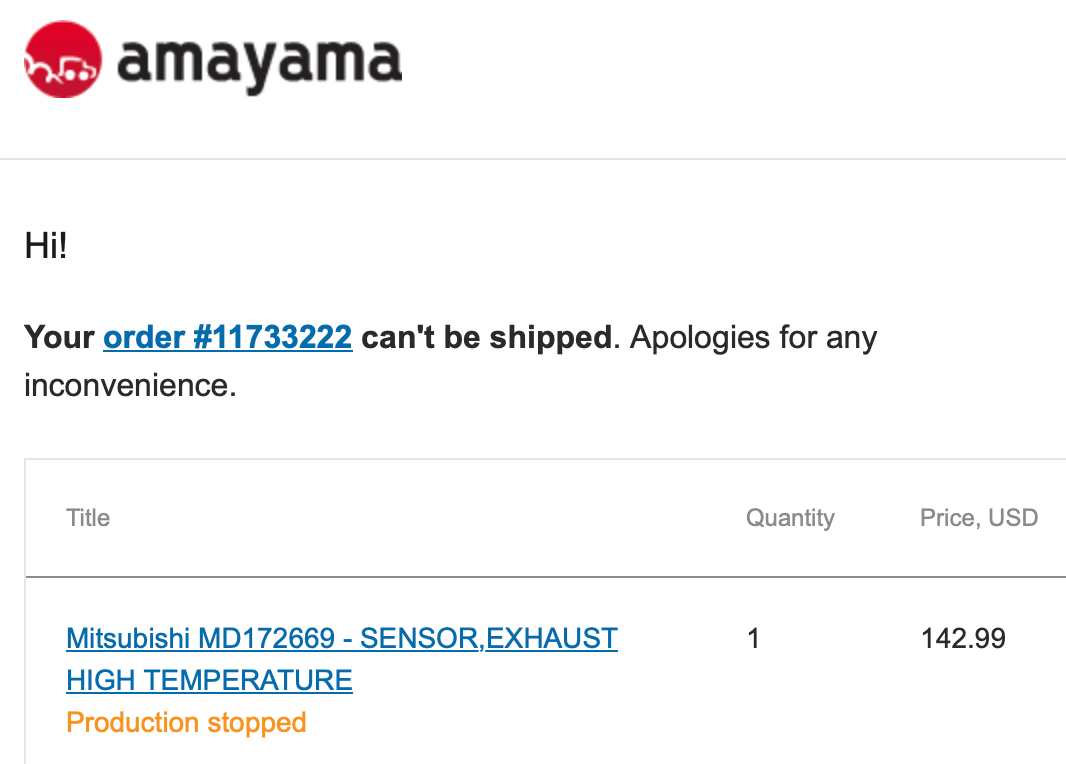Open the order #11733222 link
Viewport: 1066px width, 764px height.
click(x=227, y=337)
